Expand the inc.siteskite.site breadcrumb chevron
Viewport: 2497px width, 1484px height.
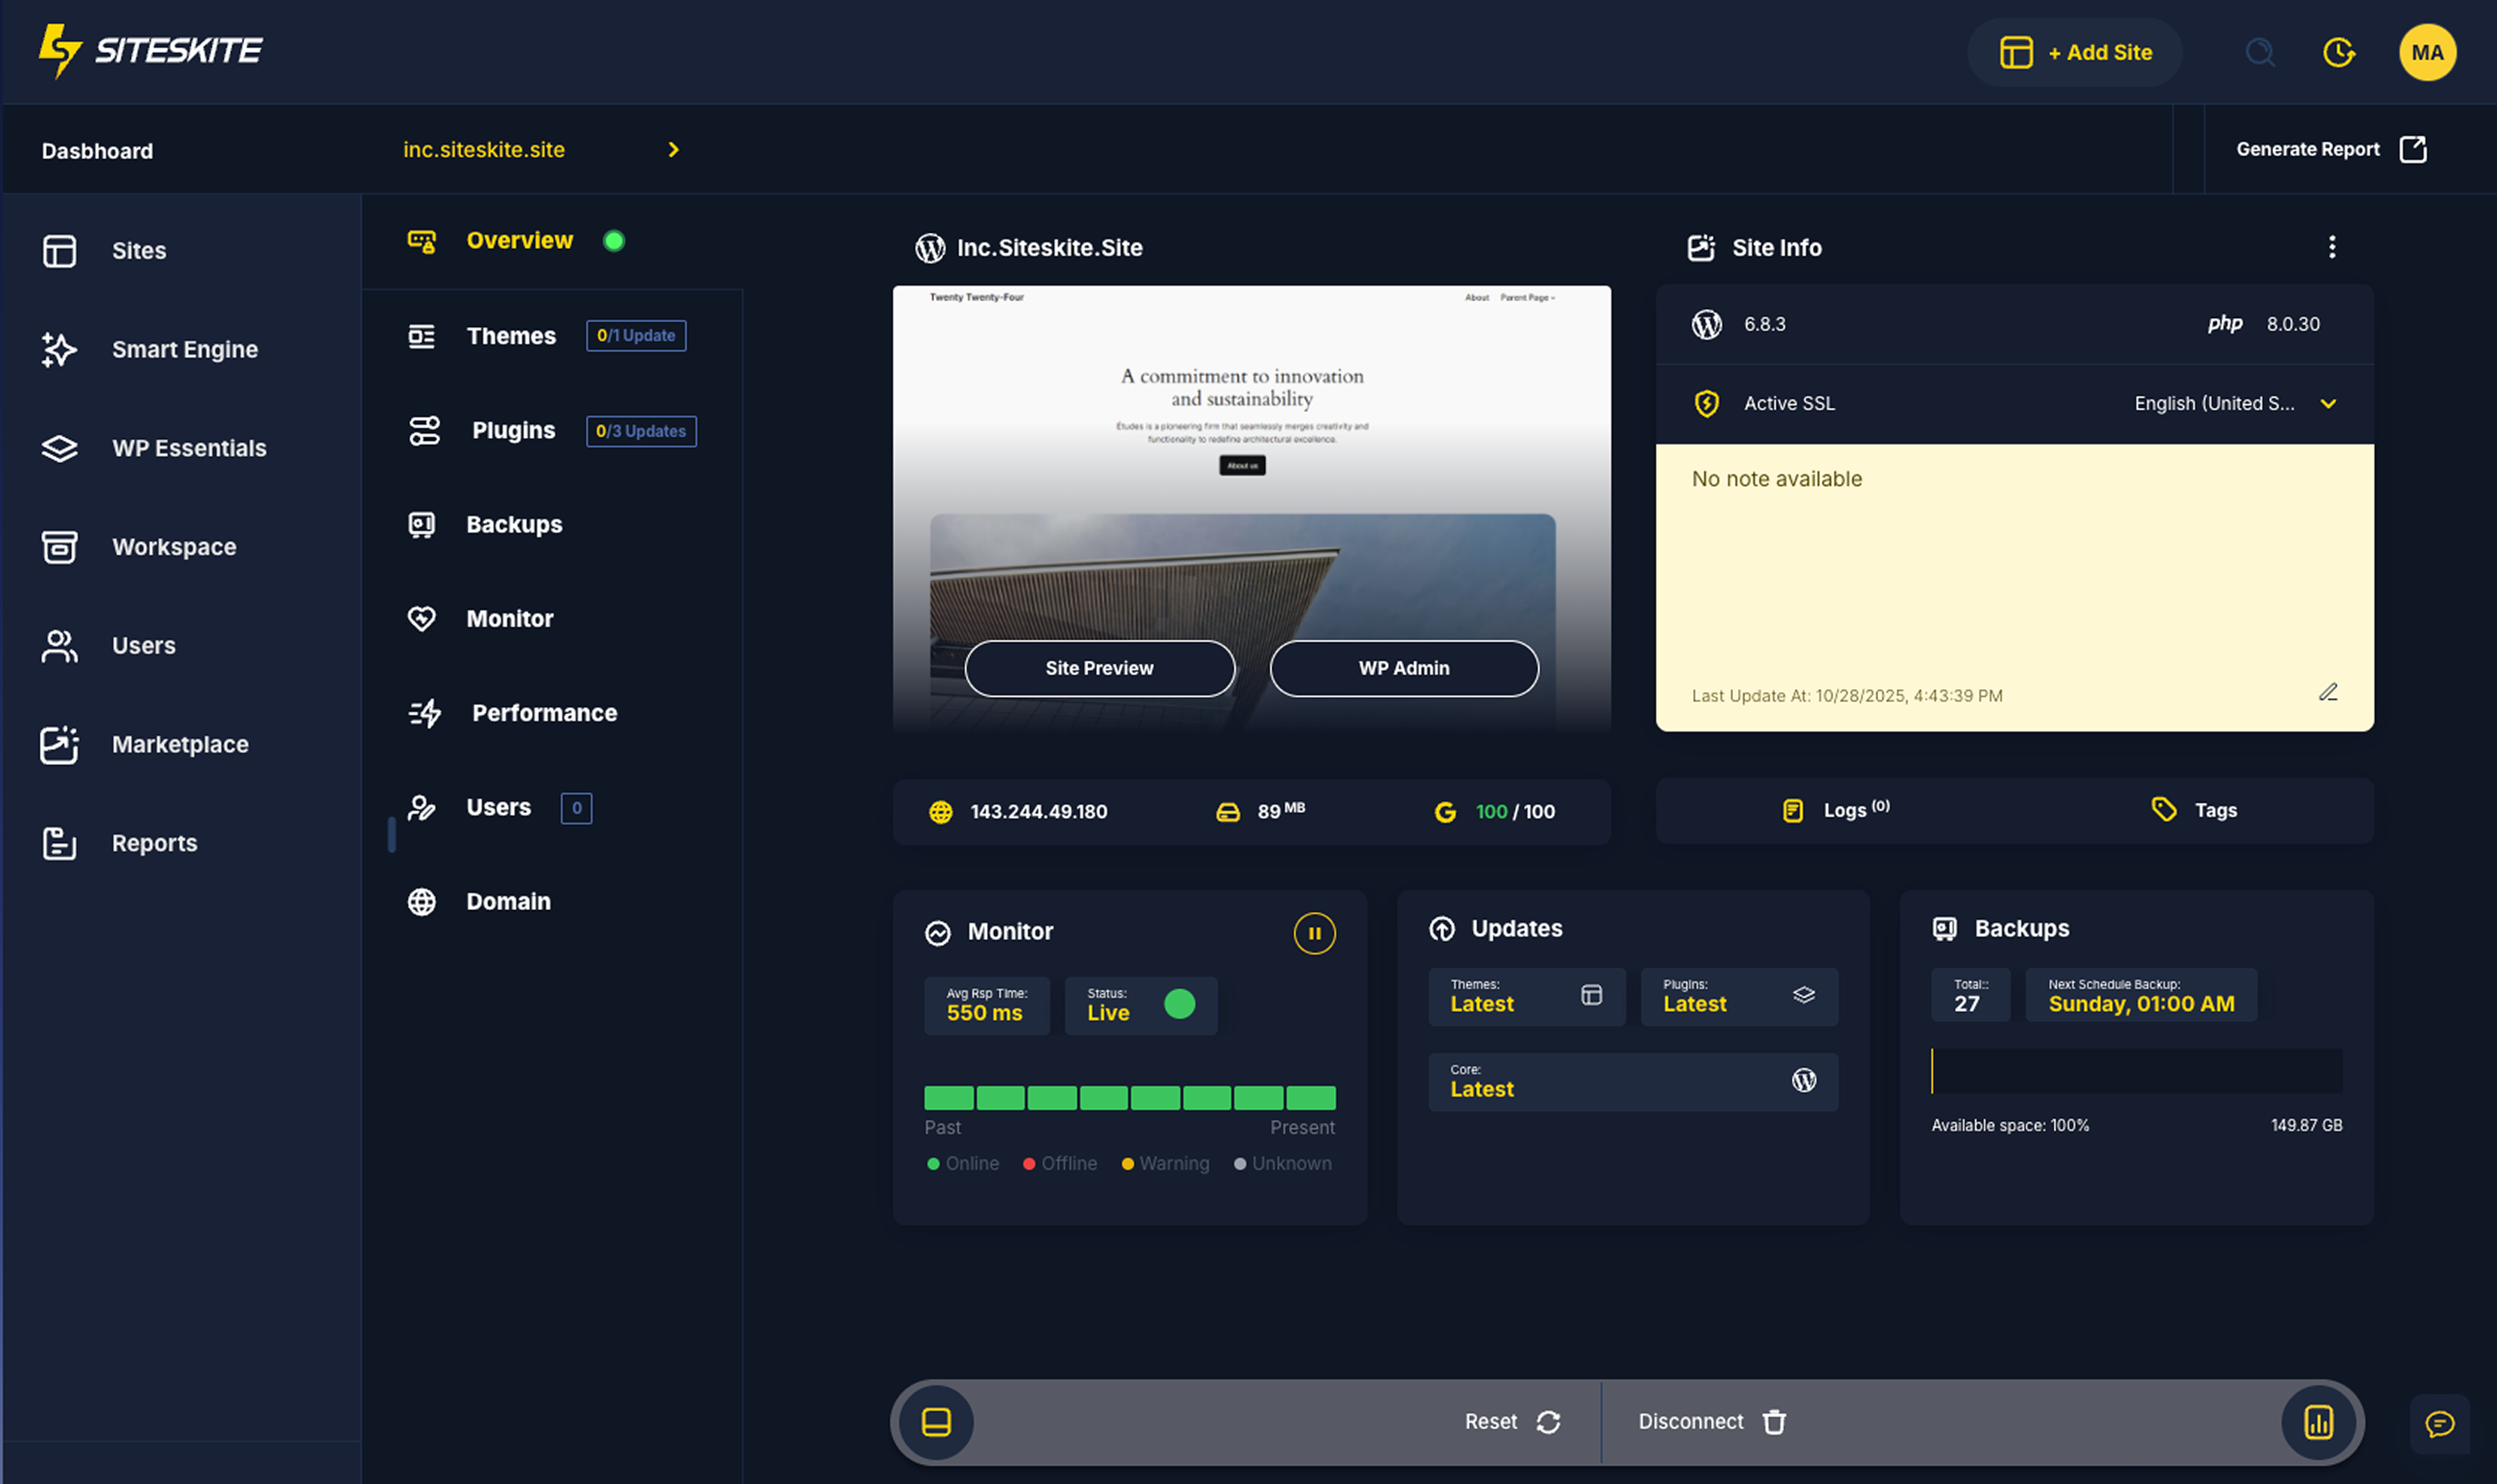point(674,149)
